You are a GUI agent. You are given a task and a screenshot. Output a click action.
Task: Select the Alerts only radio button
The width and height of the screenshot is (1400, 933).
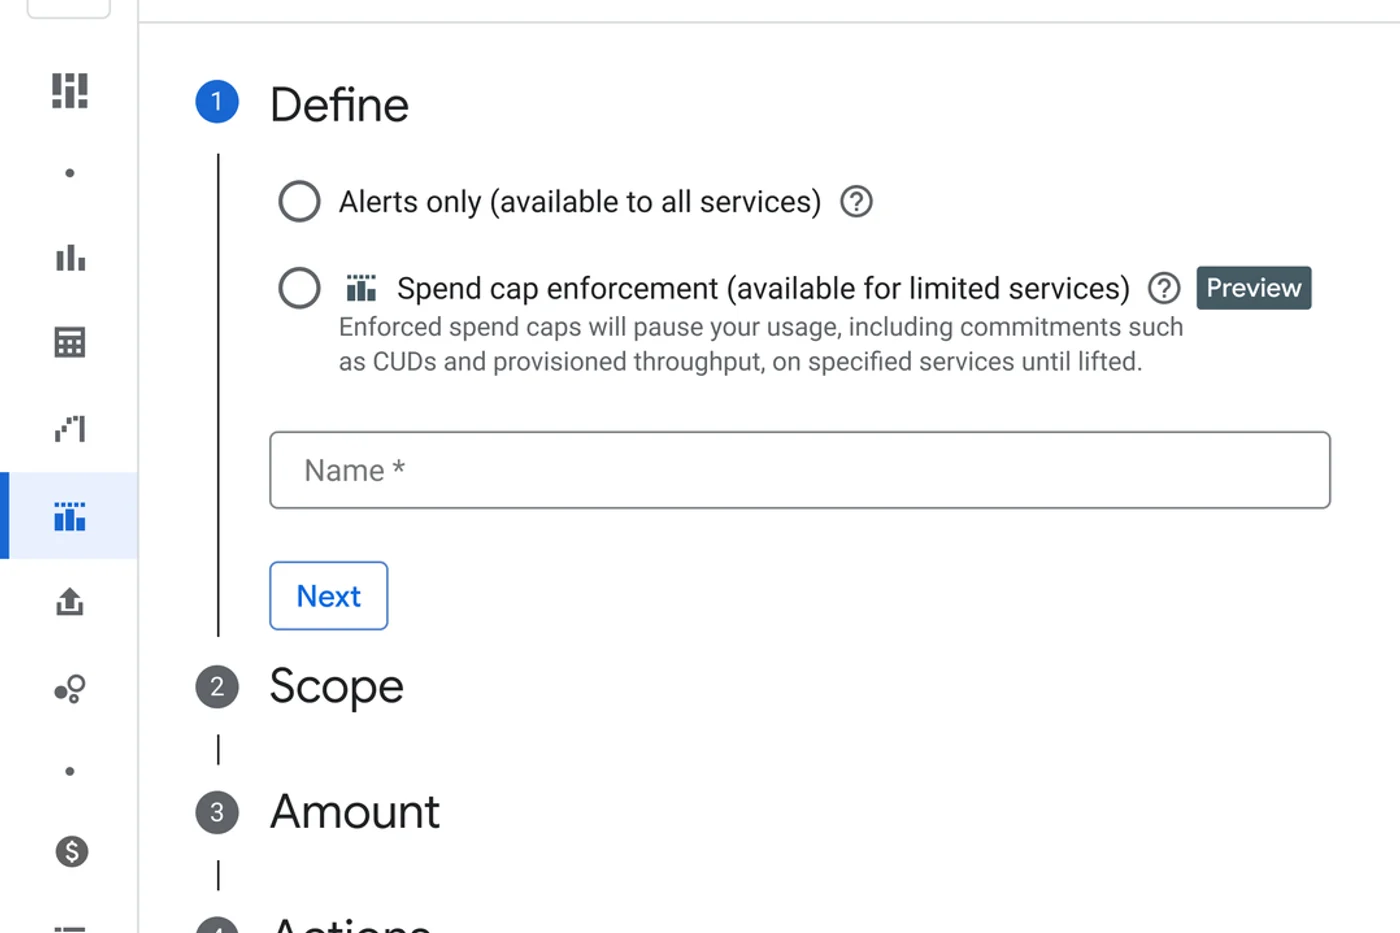click(300, 202)
